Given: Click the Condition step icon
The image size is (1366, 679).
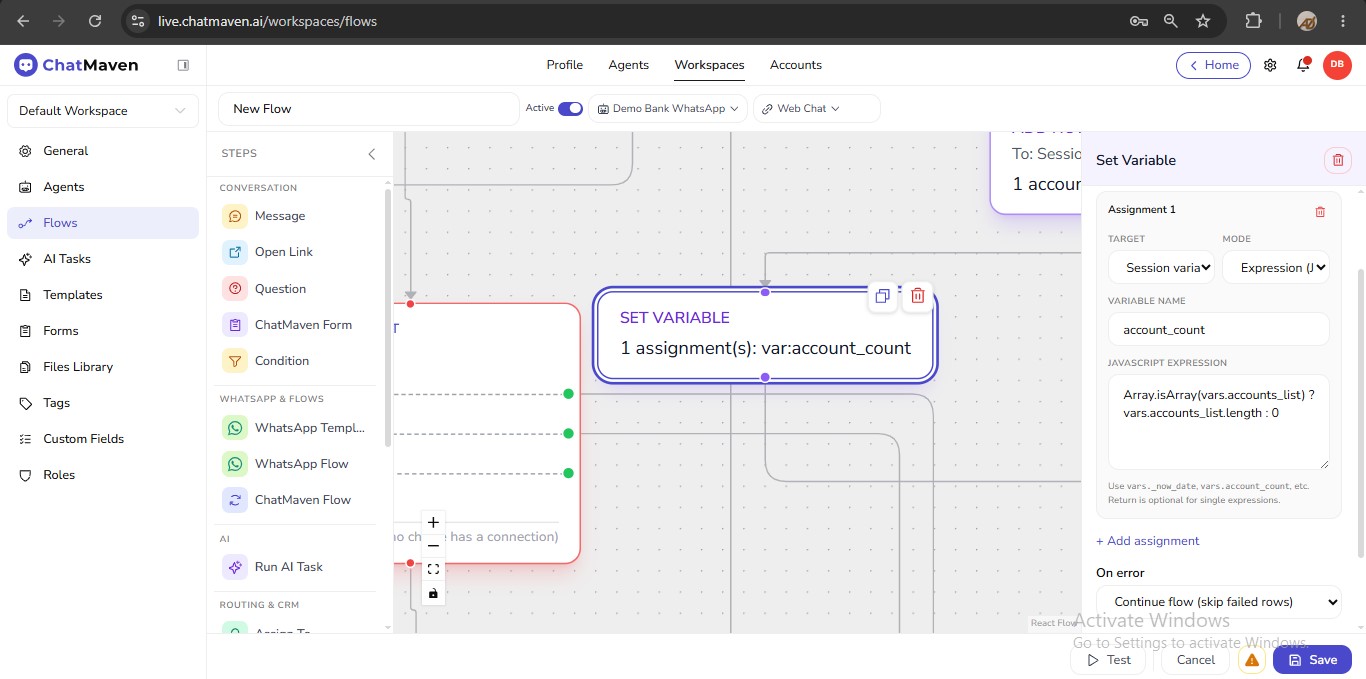Looking at the screenshot, I should [235, 361].
